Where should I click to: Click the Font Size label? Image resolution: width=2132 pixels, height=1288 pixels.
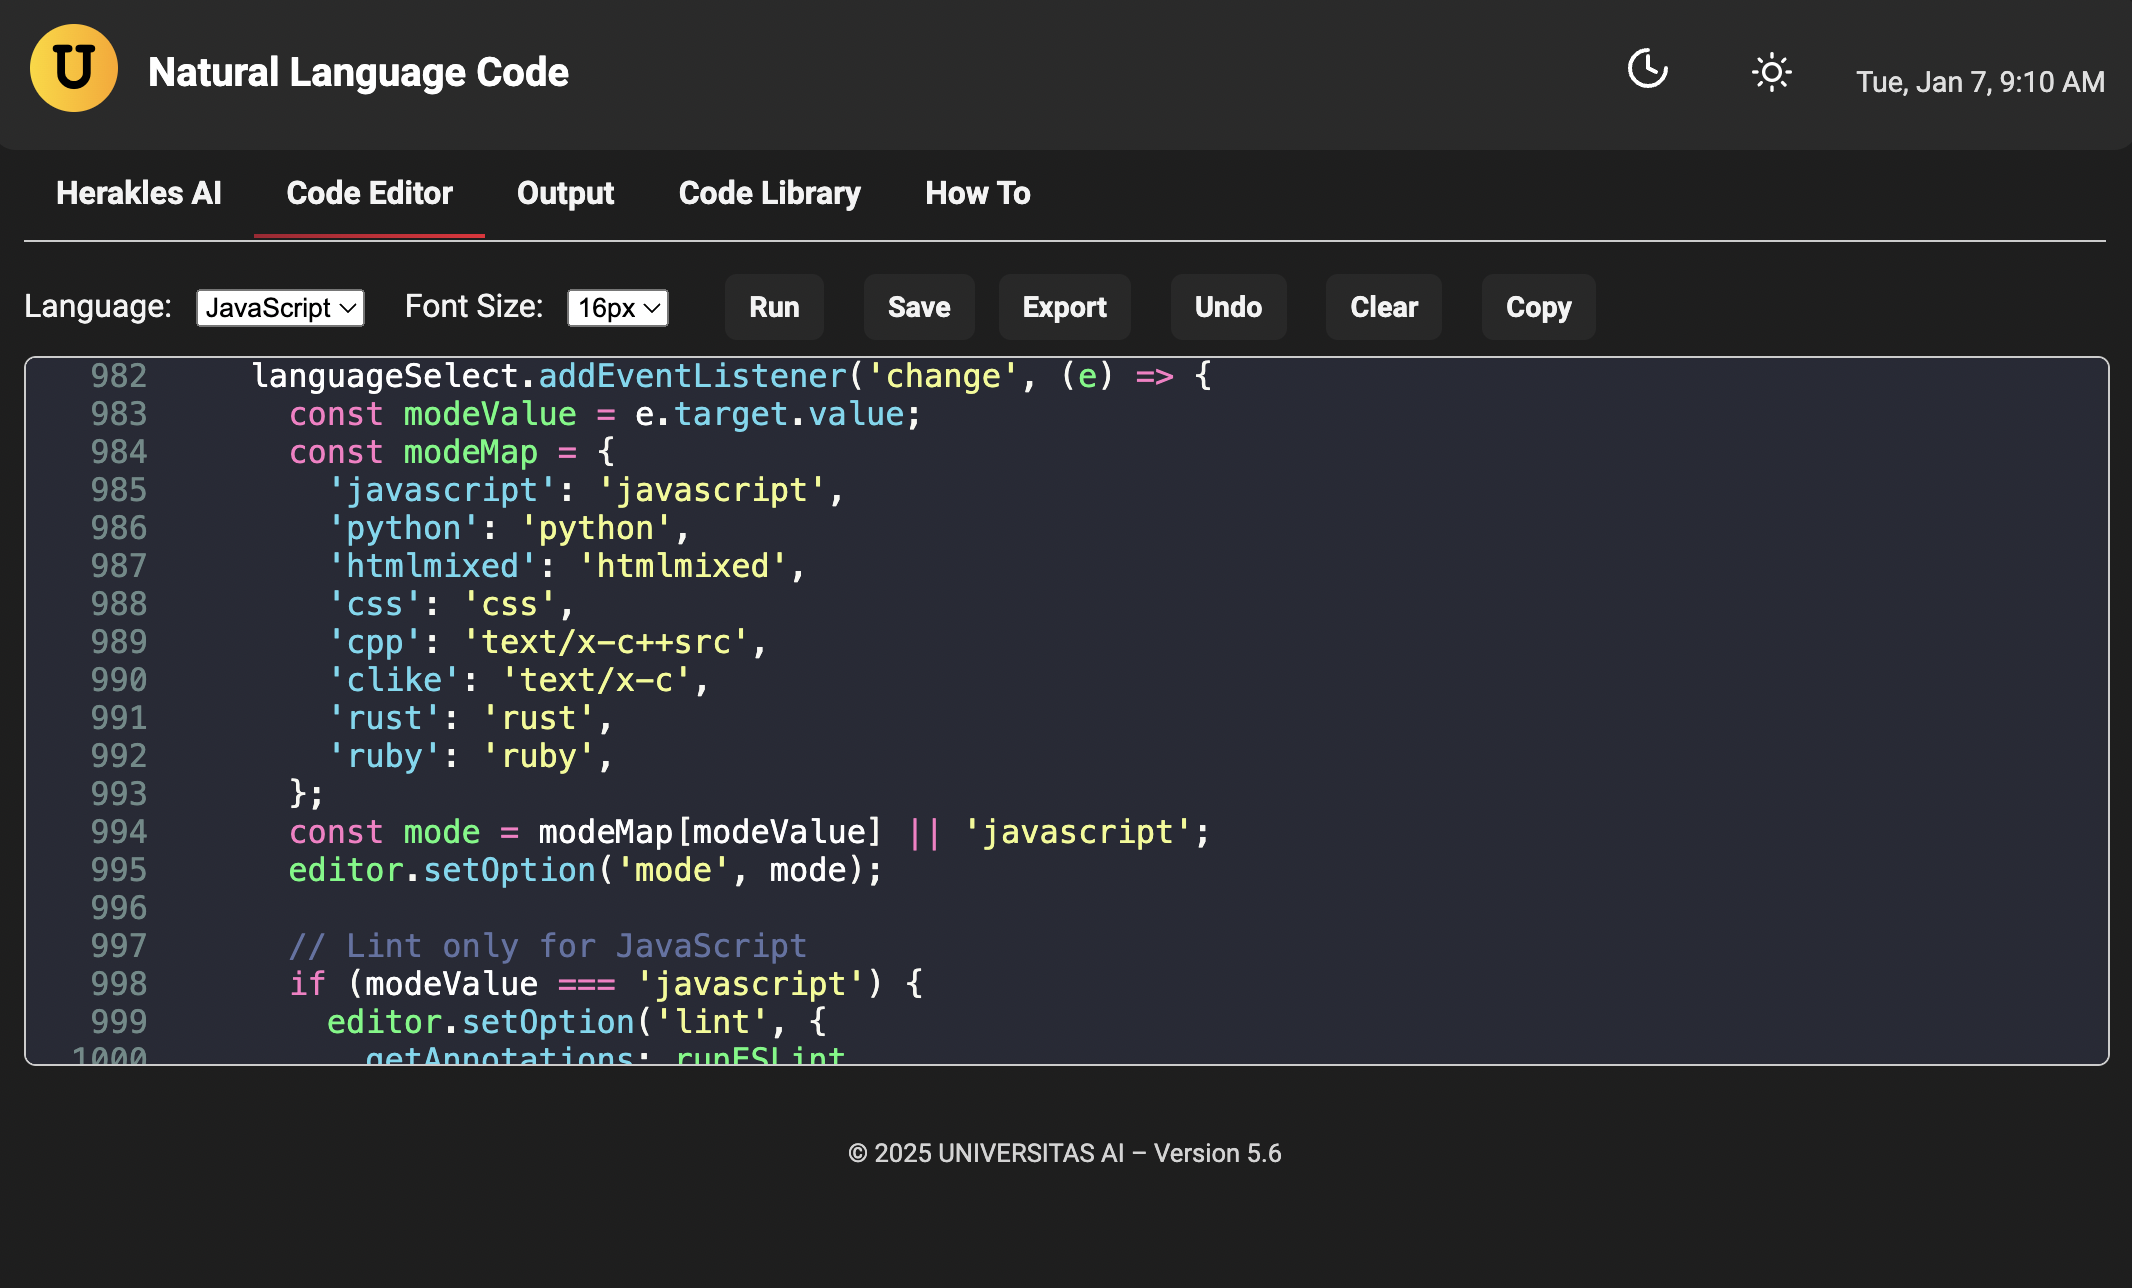[x=474, y=306]
